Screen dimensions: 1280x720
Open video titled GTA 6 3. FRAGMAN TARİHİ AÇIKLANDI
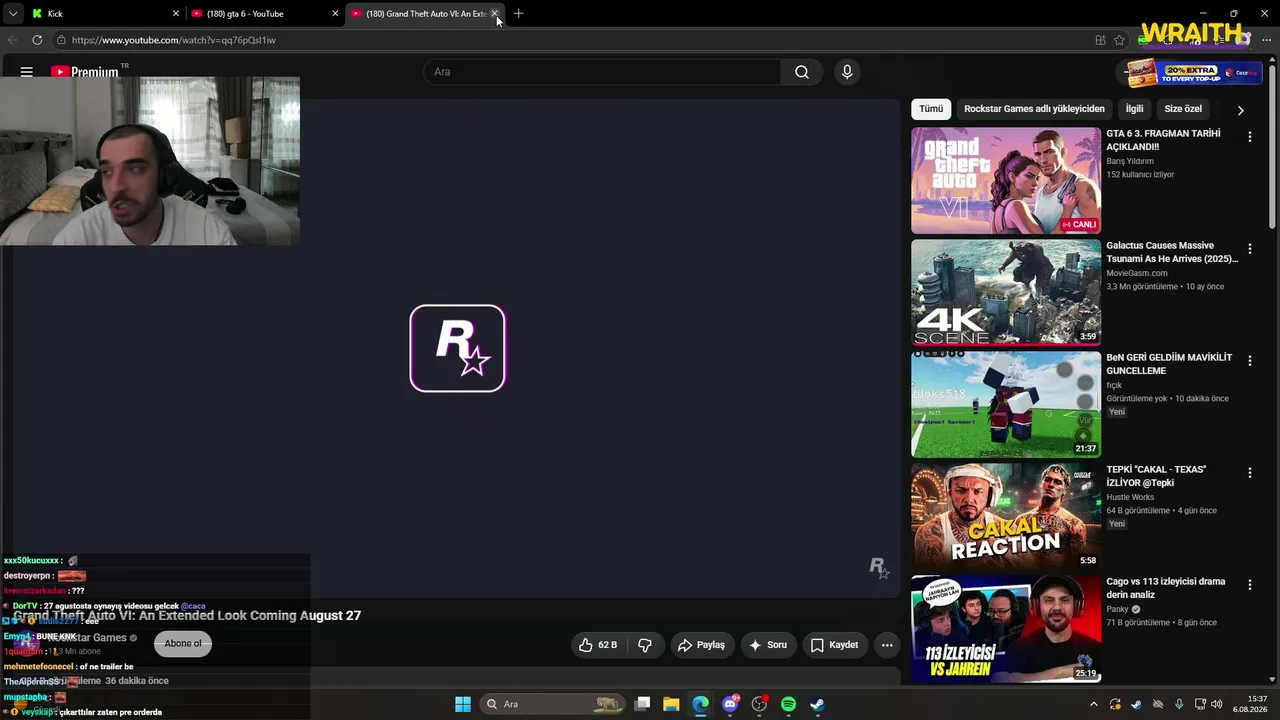(x=1163, y=140)
